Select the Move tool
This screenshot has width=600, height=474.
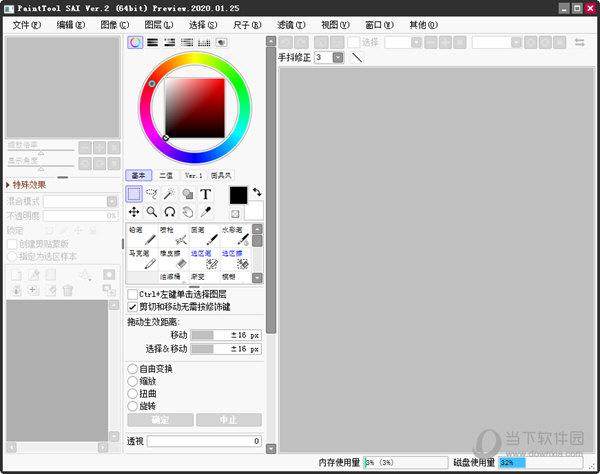(x=134, y=212)
